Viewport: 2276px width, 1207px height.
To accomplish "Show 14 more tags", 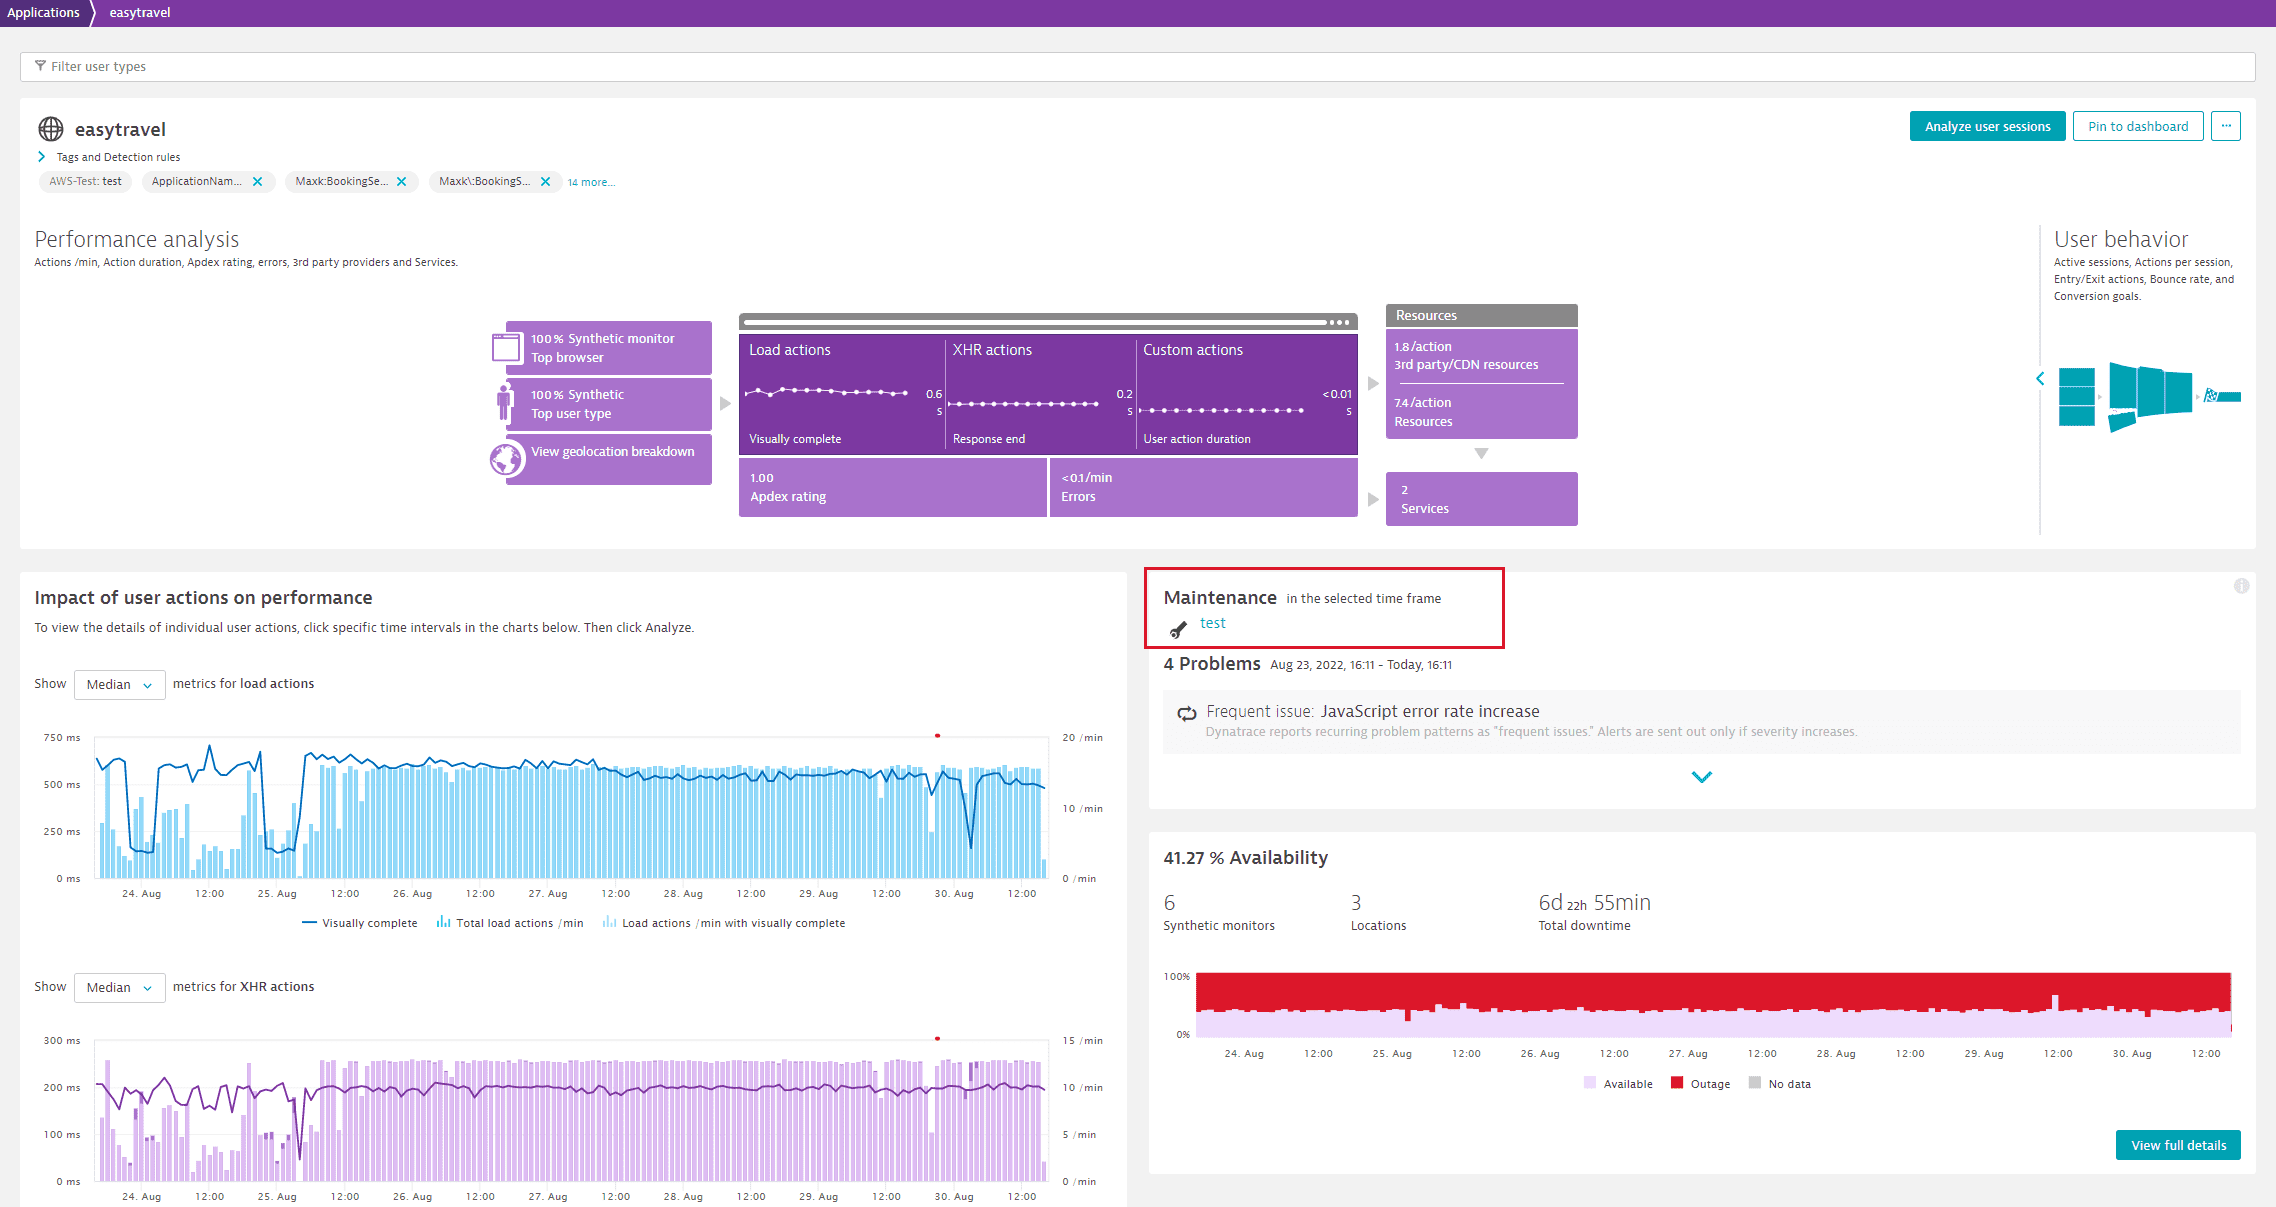I will [x=591, y=182].
